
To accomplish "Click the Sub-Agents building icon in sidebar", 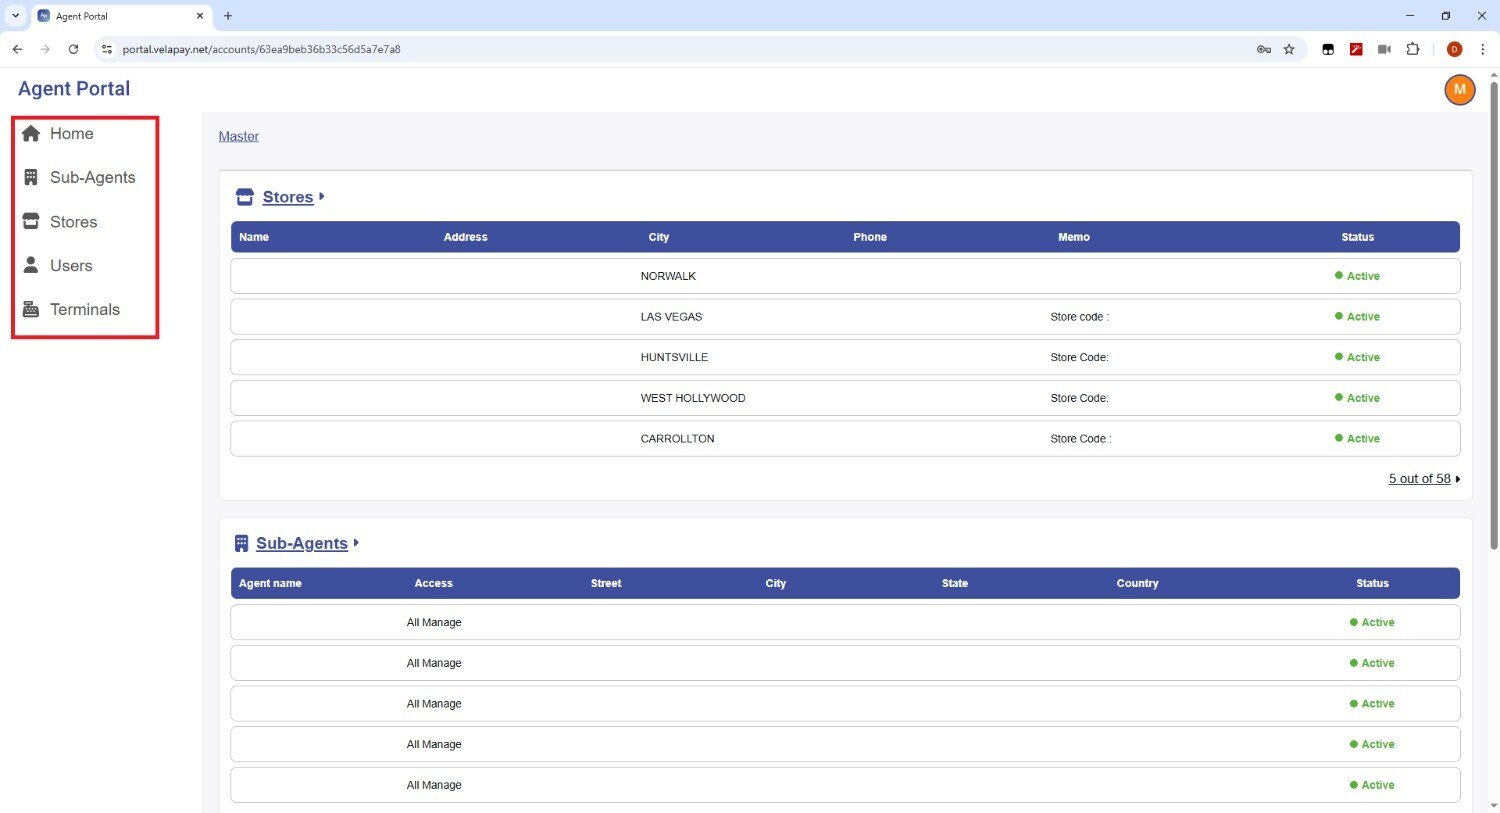I will (31, 178).
